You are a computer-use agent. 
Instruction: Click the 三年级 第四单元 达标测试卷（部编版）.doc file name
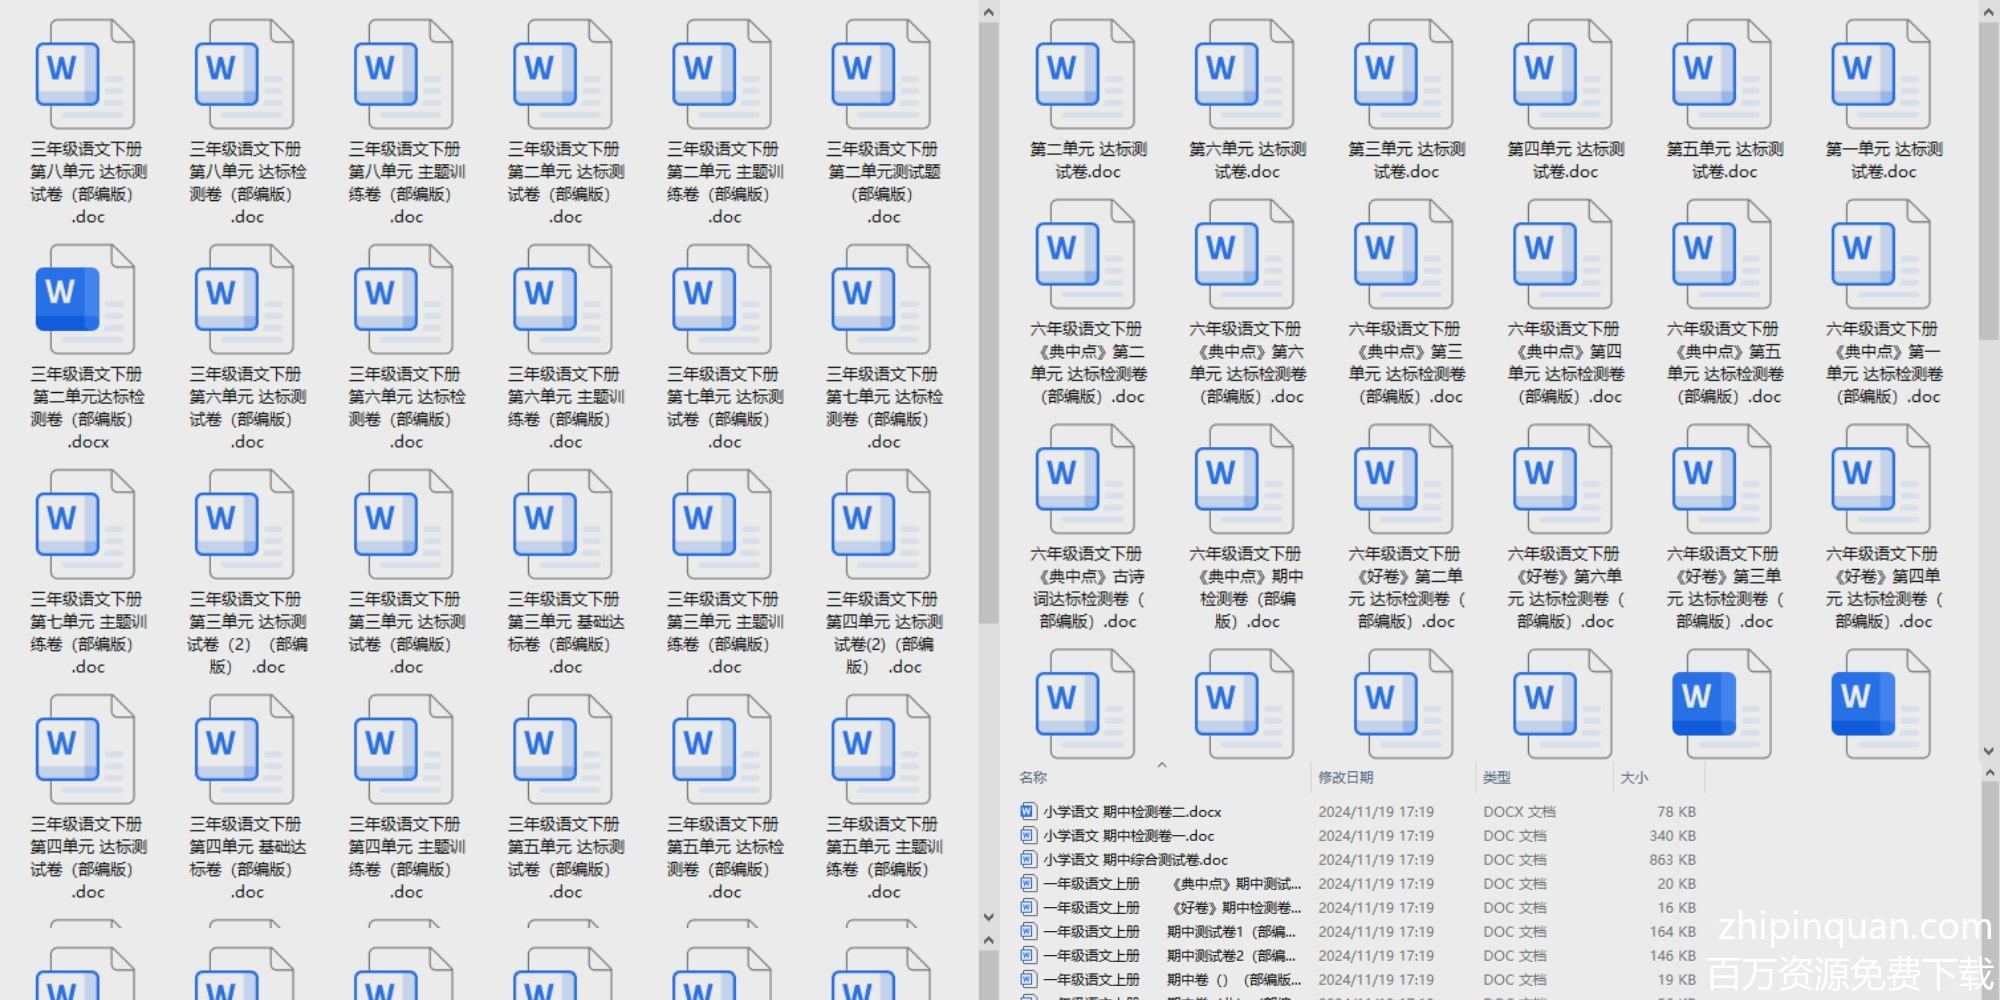[x=88, y=858]
